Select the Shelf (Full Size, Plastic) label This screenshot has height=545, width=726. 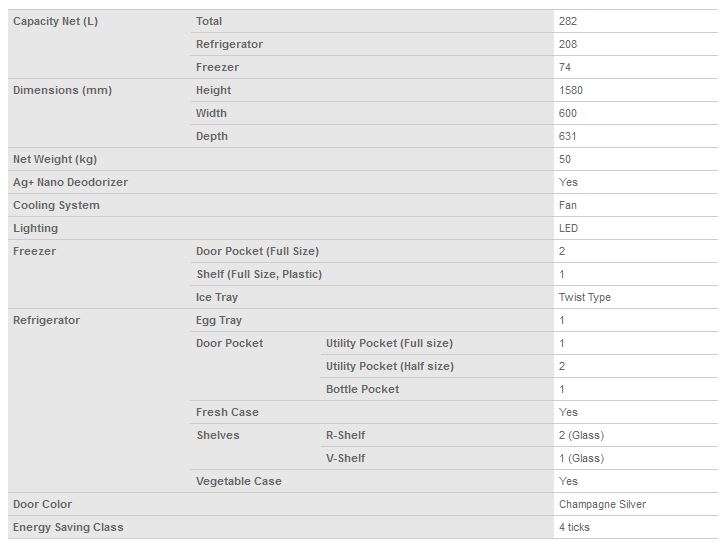click(x=259, y=275)
